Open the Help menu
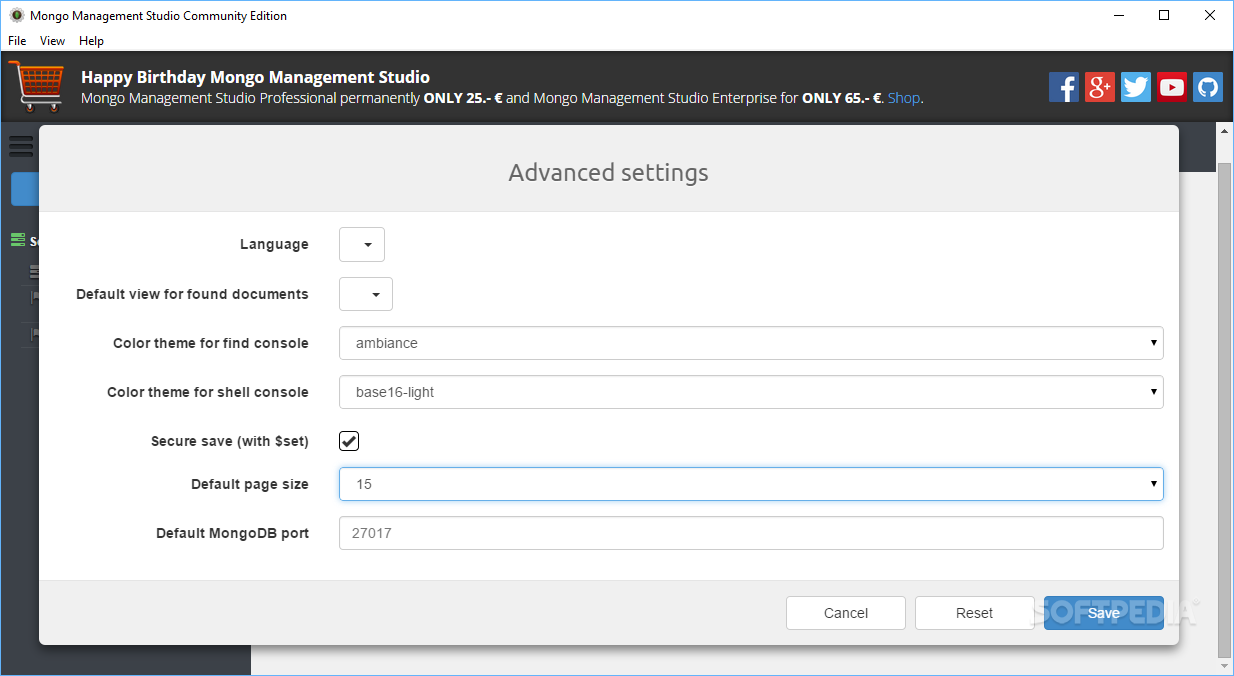 click(91, 41)
